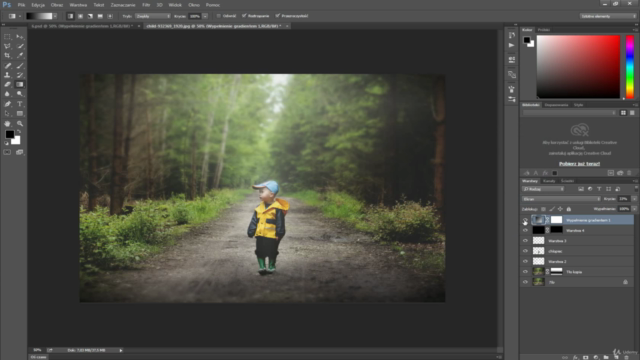Hide the Warstwa 3 layer
This screenshot has width=640, height=360.
pos(525,241)
